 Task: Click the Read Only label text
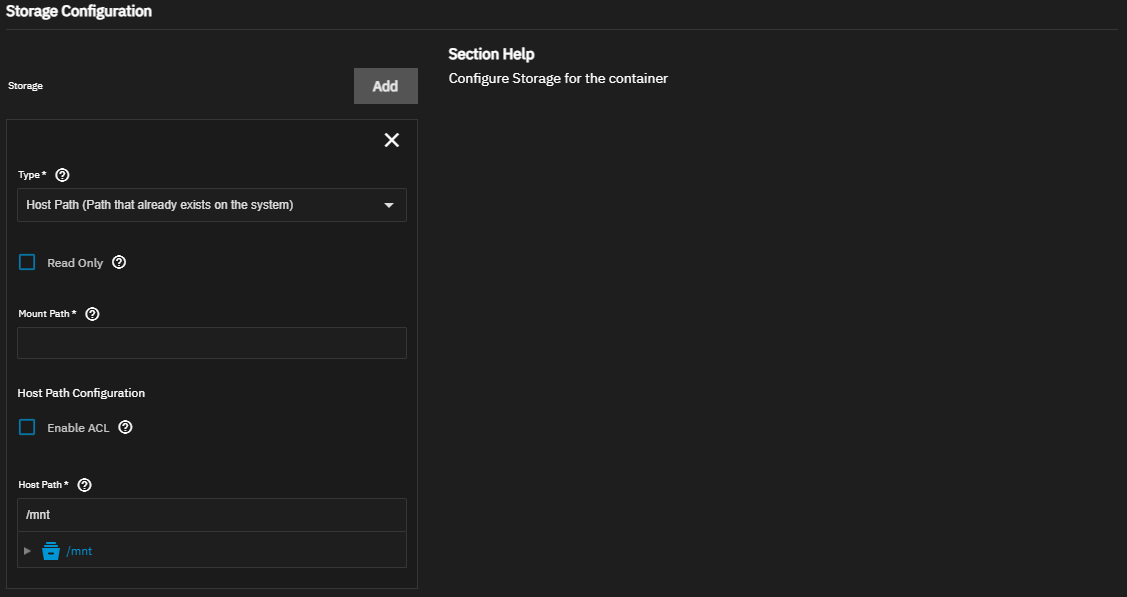75,263
